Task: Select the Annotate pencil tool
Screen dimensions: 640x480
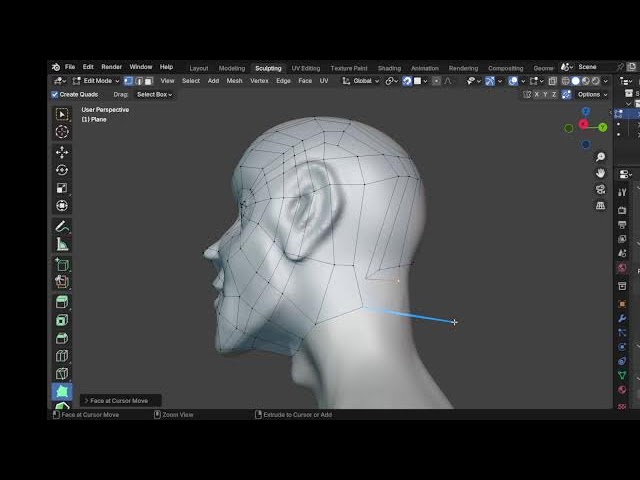Action: point(62,226)
